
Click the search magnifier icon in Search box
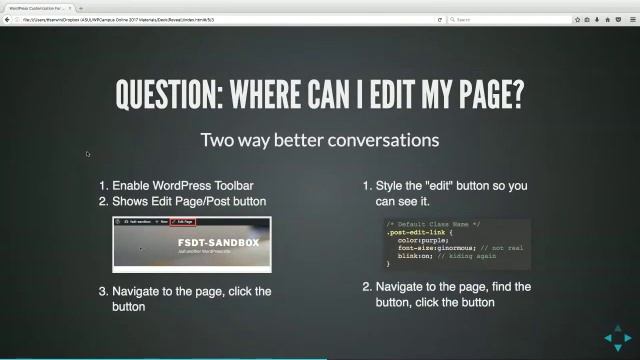click(452, 20)
